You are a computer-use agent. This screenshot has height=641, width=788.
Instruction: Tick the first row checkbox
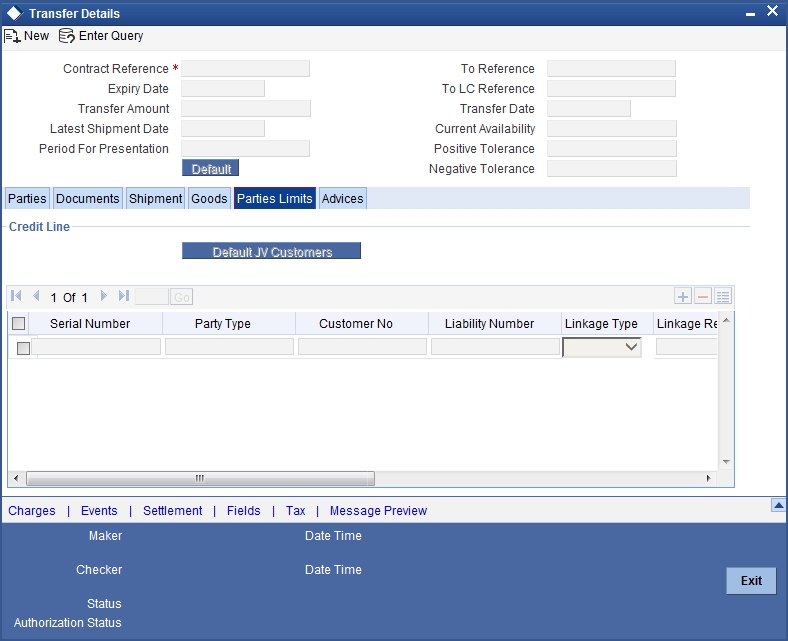(23, 348)
